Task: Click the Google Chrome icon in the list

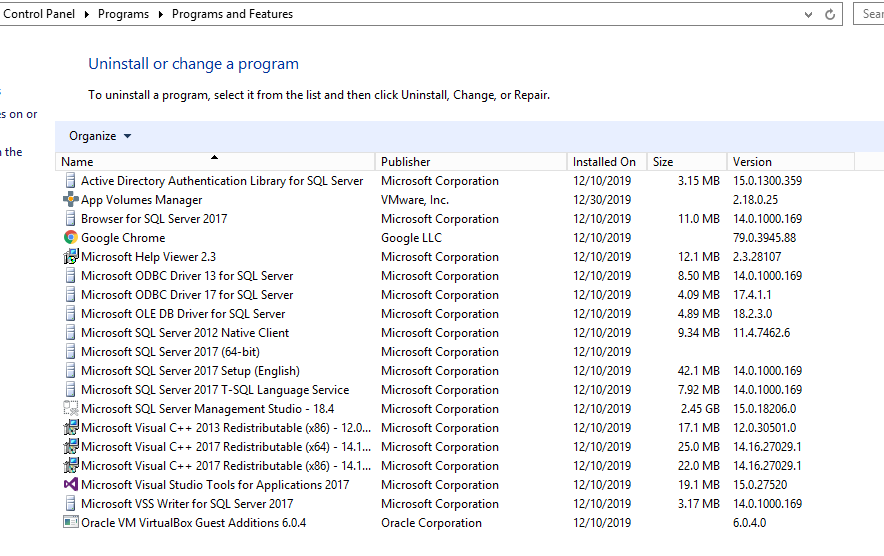Action: point(70,237)
